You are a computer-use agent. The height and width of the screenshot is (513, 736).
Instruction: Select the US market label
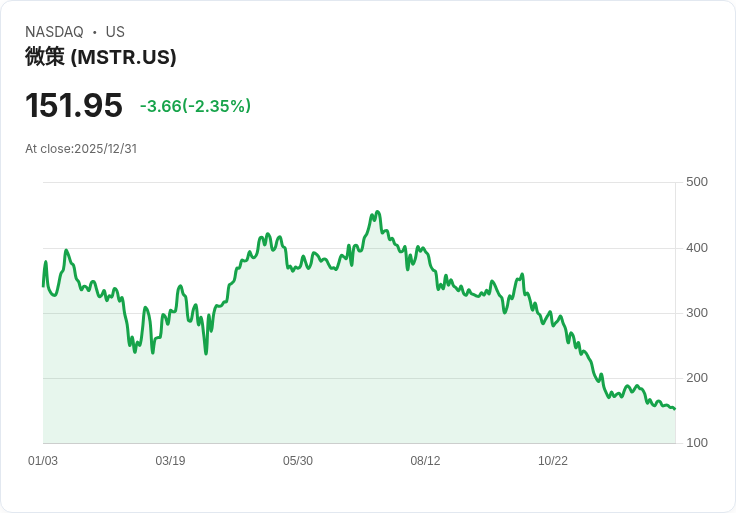coord(115,32)
